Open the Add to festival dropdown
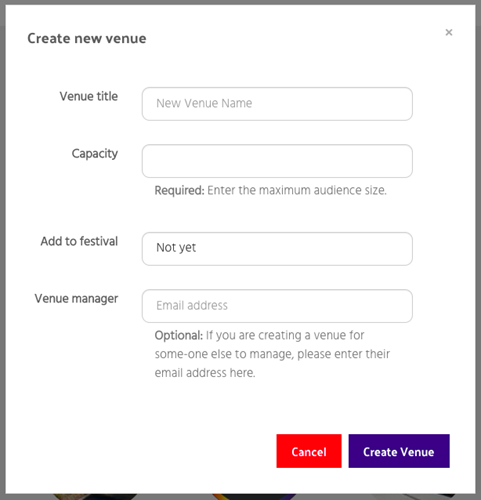 click(x=277, y=249)
